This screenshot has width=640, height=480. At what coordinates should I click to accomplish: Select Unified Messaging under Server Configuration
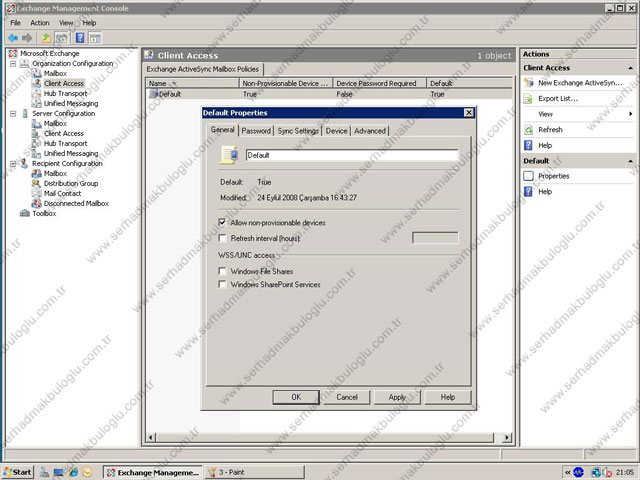[71, 153]
